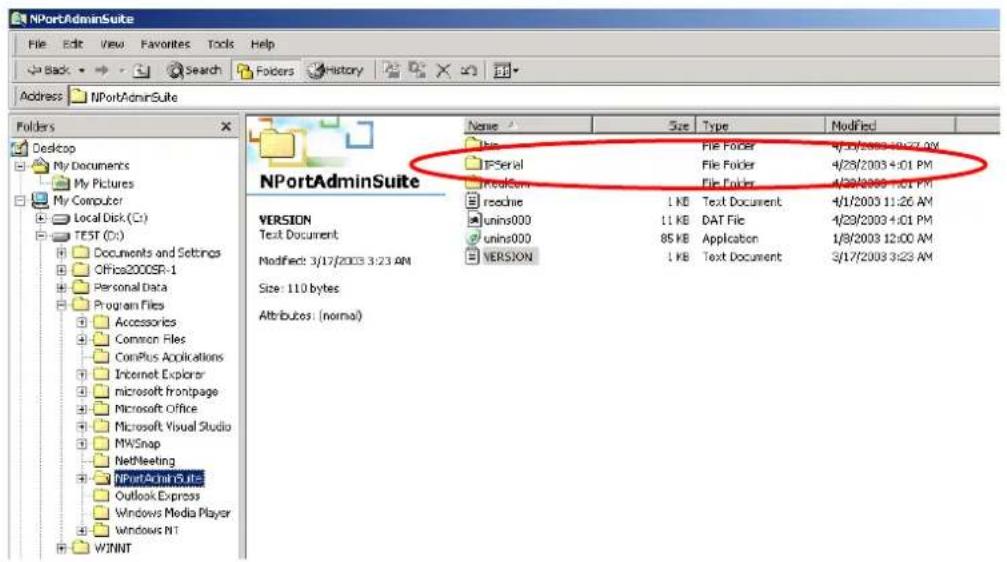Viewport: 1007px width, 562px height.
Task: Toggle the Folders pane button
Action: (x=265, y=71)
